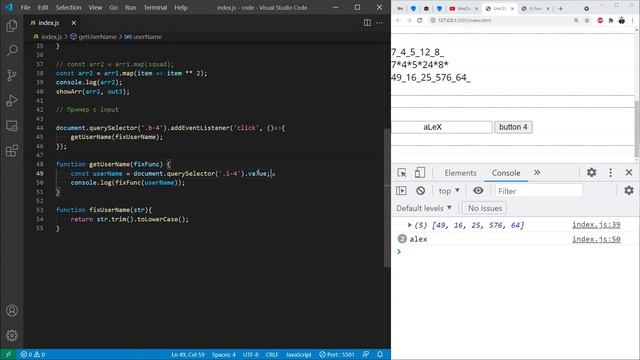
Task: Open the Run menu
Action: click(x=131, y=7)
